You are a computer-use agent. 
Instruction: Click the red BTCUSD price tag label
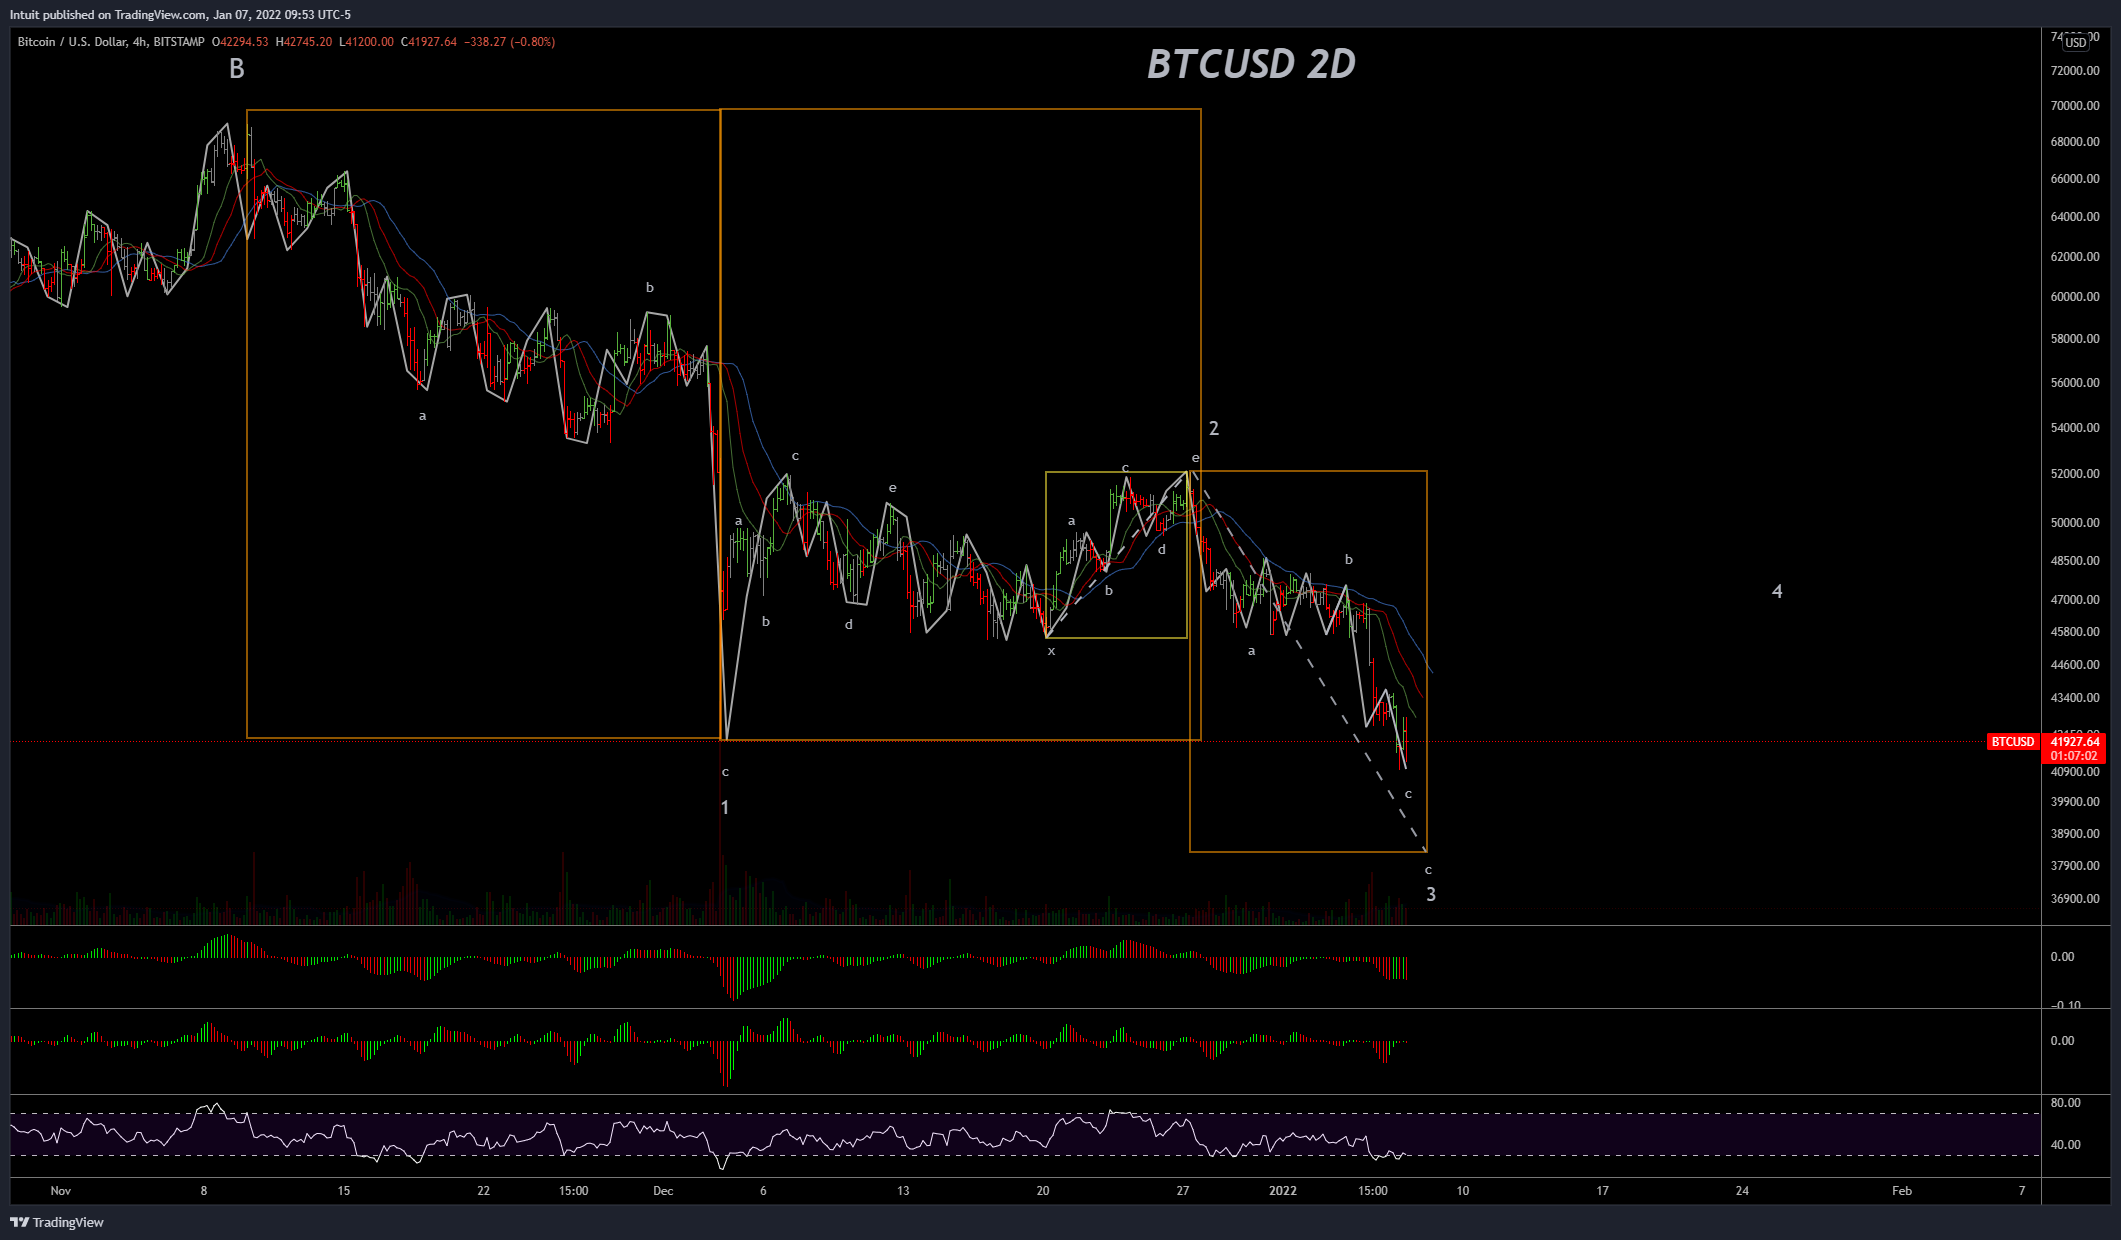point(2012,742)
